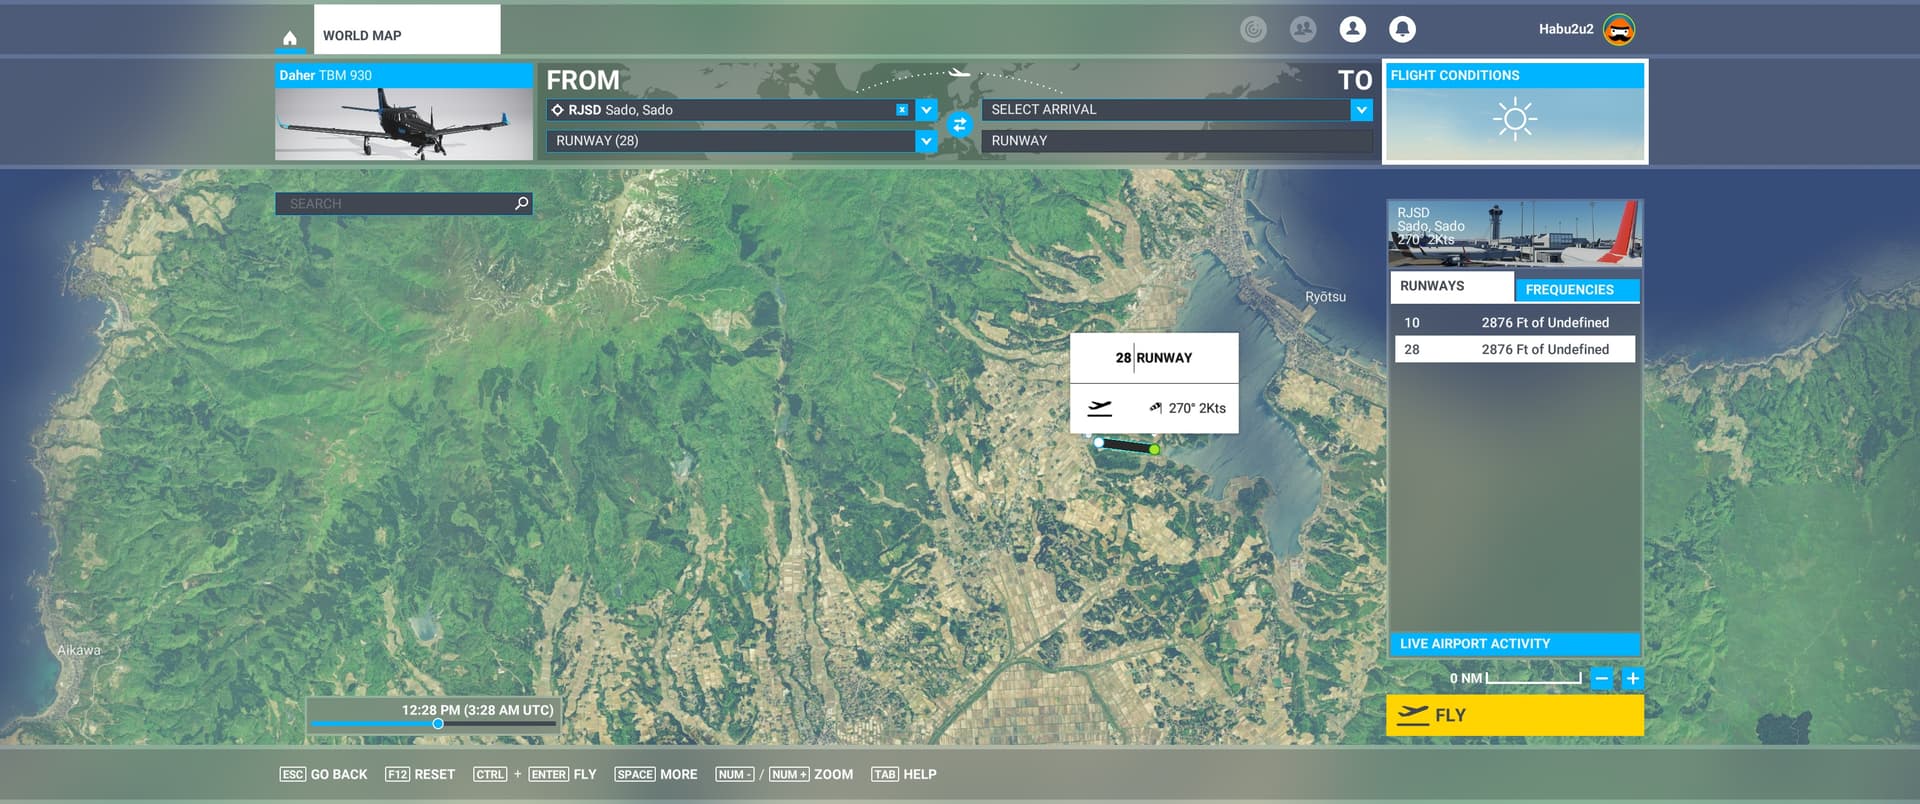Open the FLIGHT CONDITIONS panel
This screenshot has width=1920, height=804.
(1514, 112)
